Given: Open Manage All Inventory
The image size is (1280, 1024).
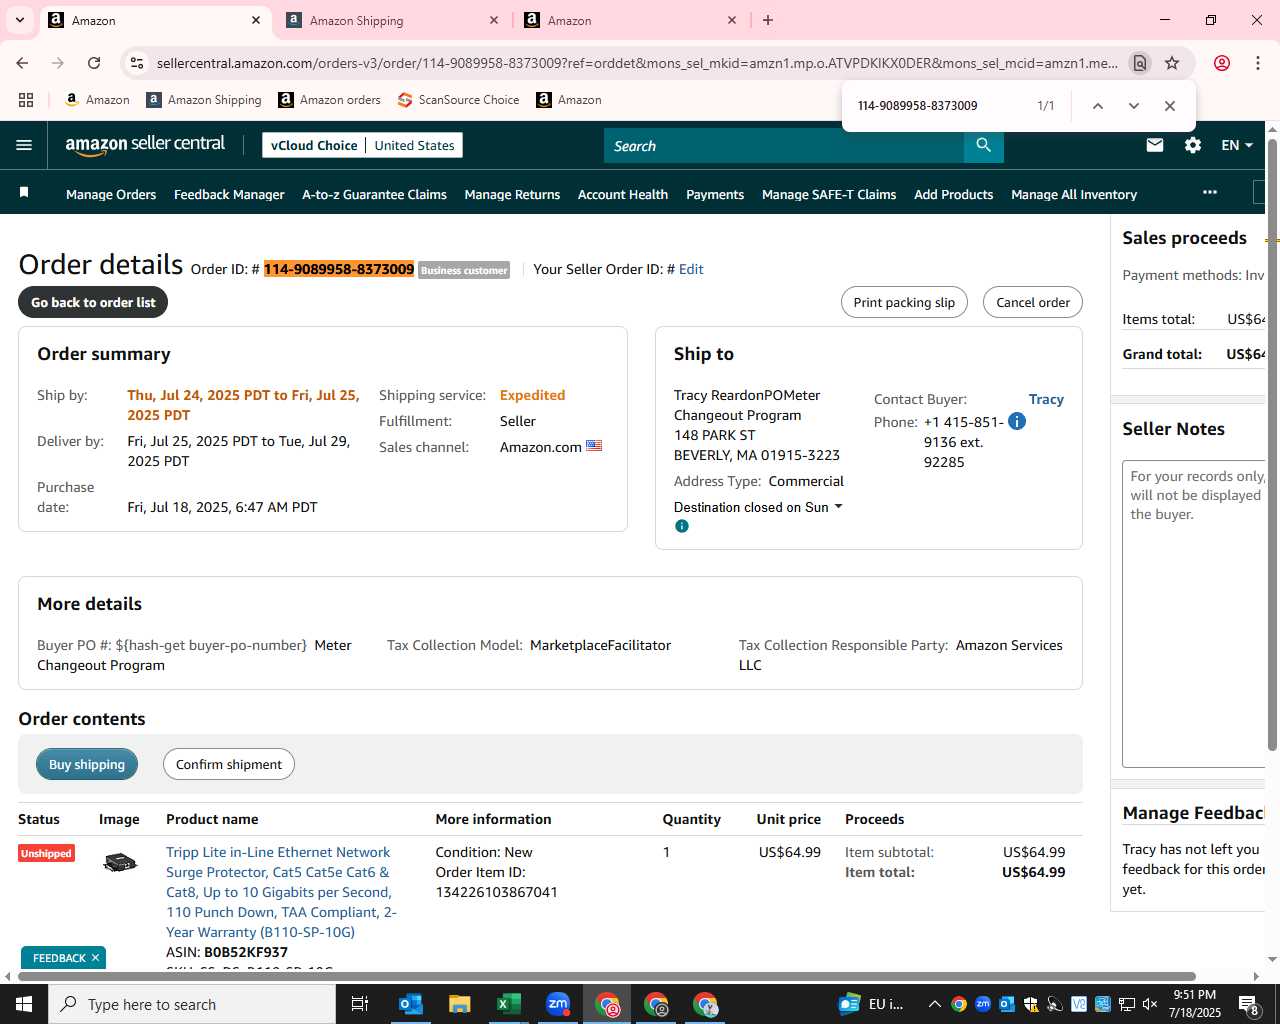Looking at the screenshot, I should [1074, 194].
